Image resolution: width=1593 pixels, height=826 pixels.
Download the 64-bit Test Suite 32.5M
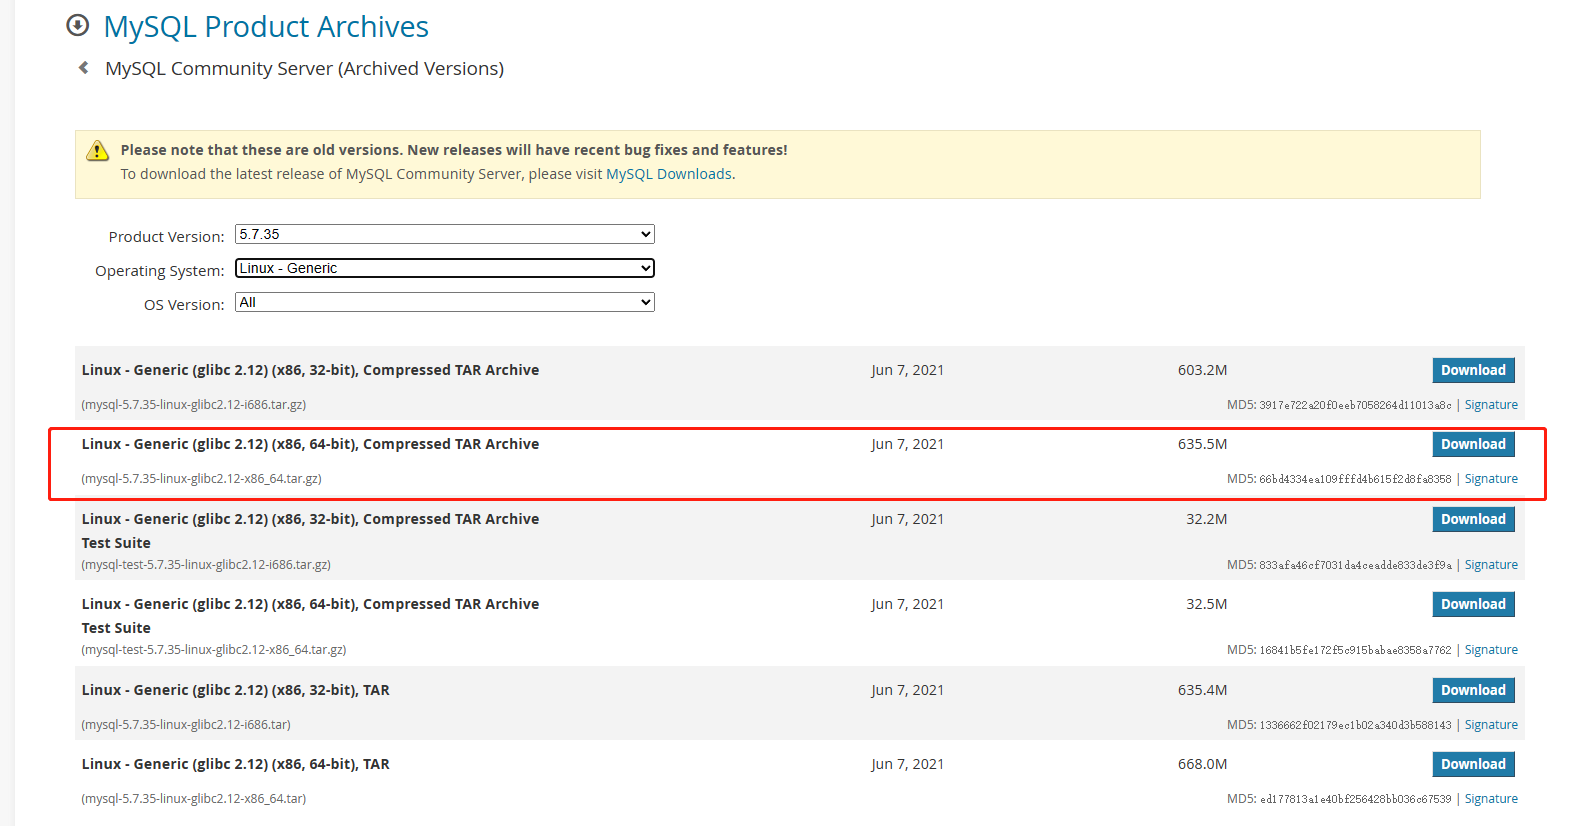(x=1473, y=604)
